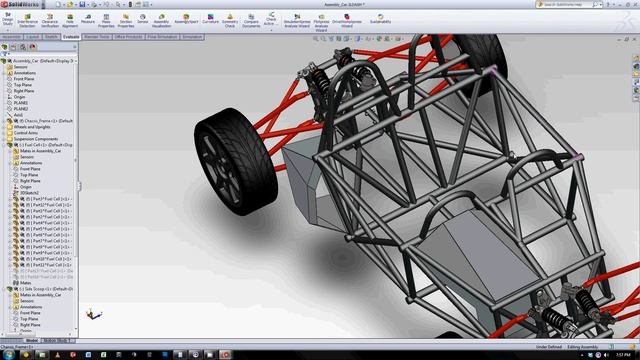
Task: Select 3DSketch2 in Fuel Cell tree
Action: coord(29,193)
